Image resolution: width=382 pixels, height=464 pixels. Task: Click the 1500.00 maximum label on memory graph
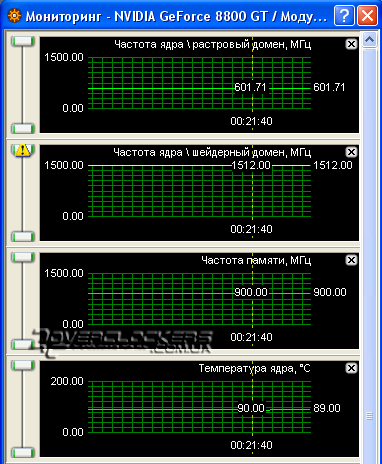point(64,273)
